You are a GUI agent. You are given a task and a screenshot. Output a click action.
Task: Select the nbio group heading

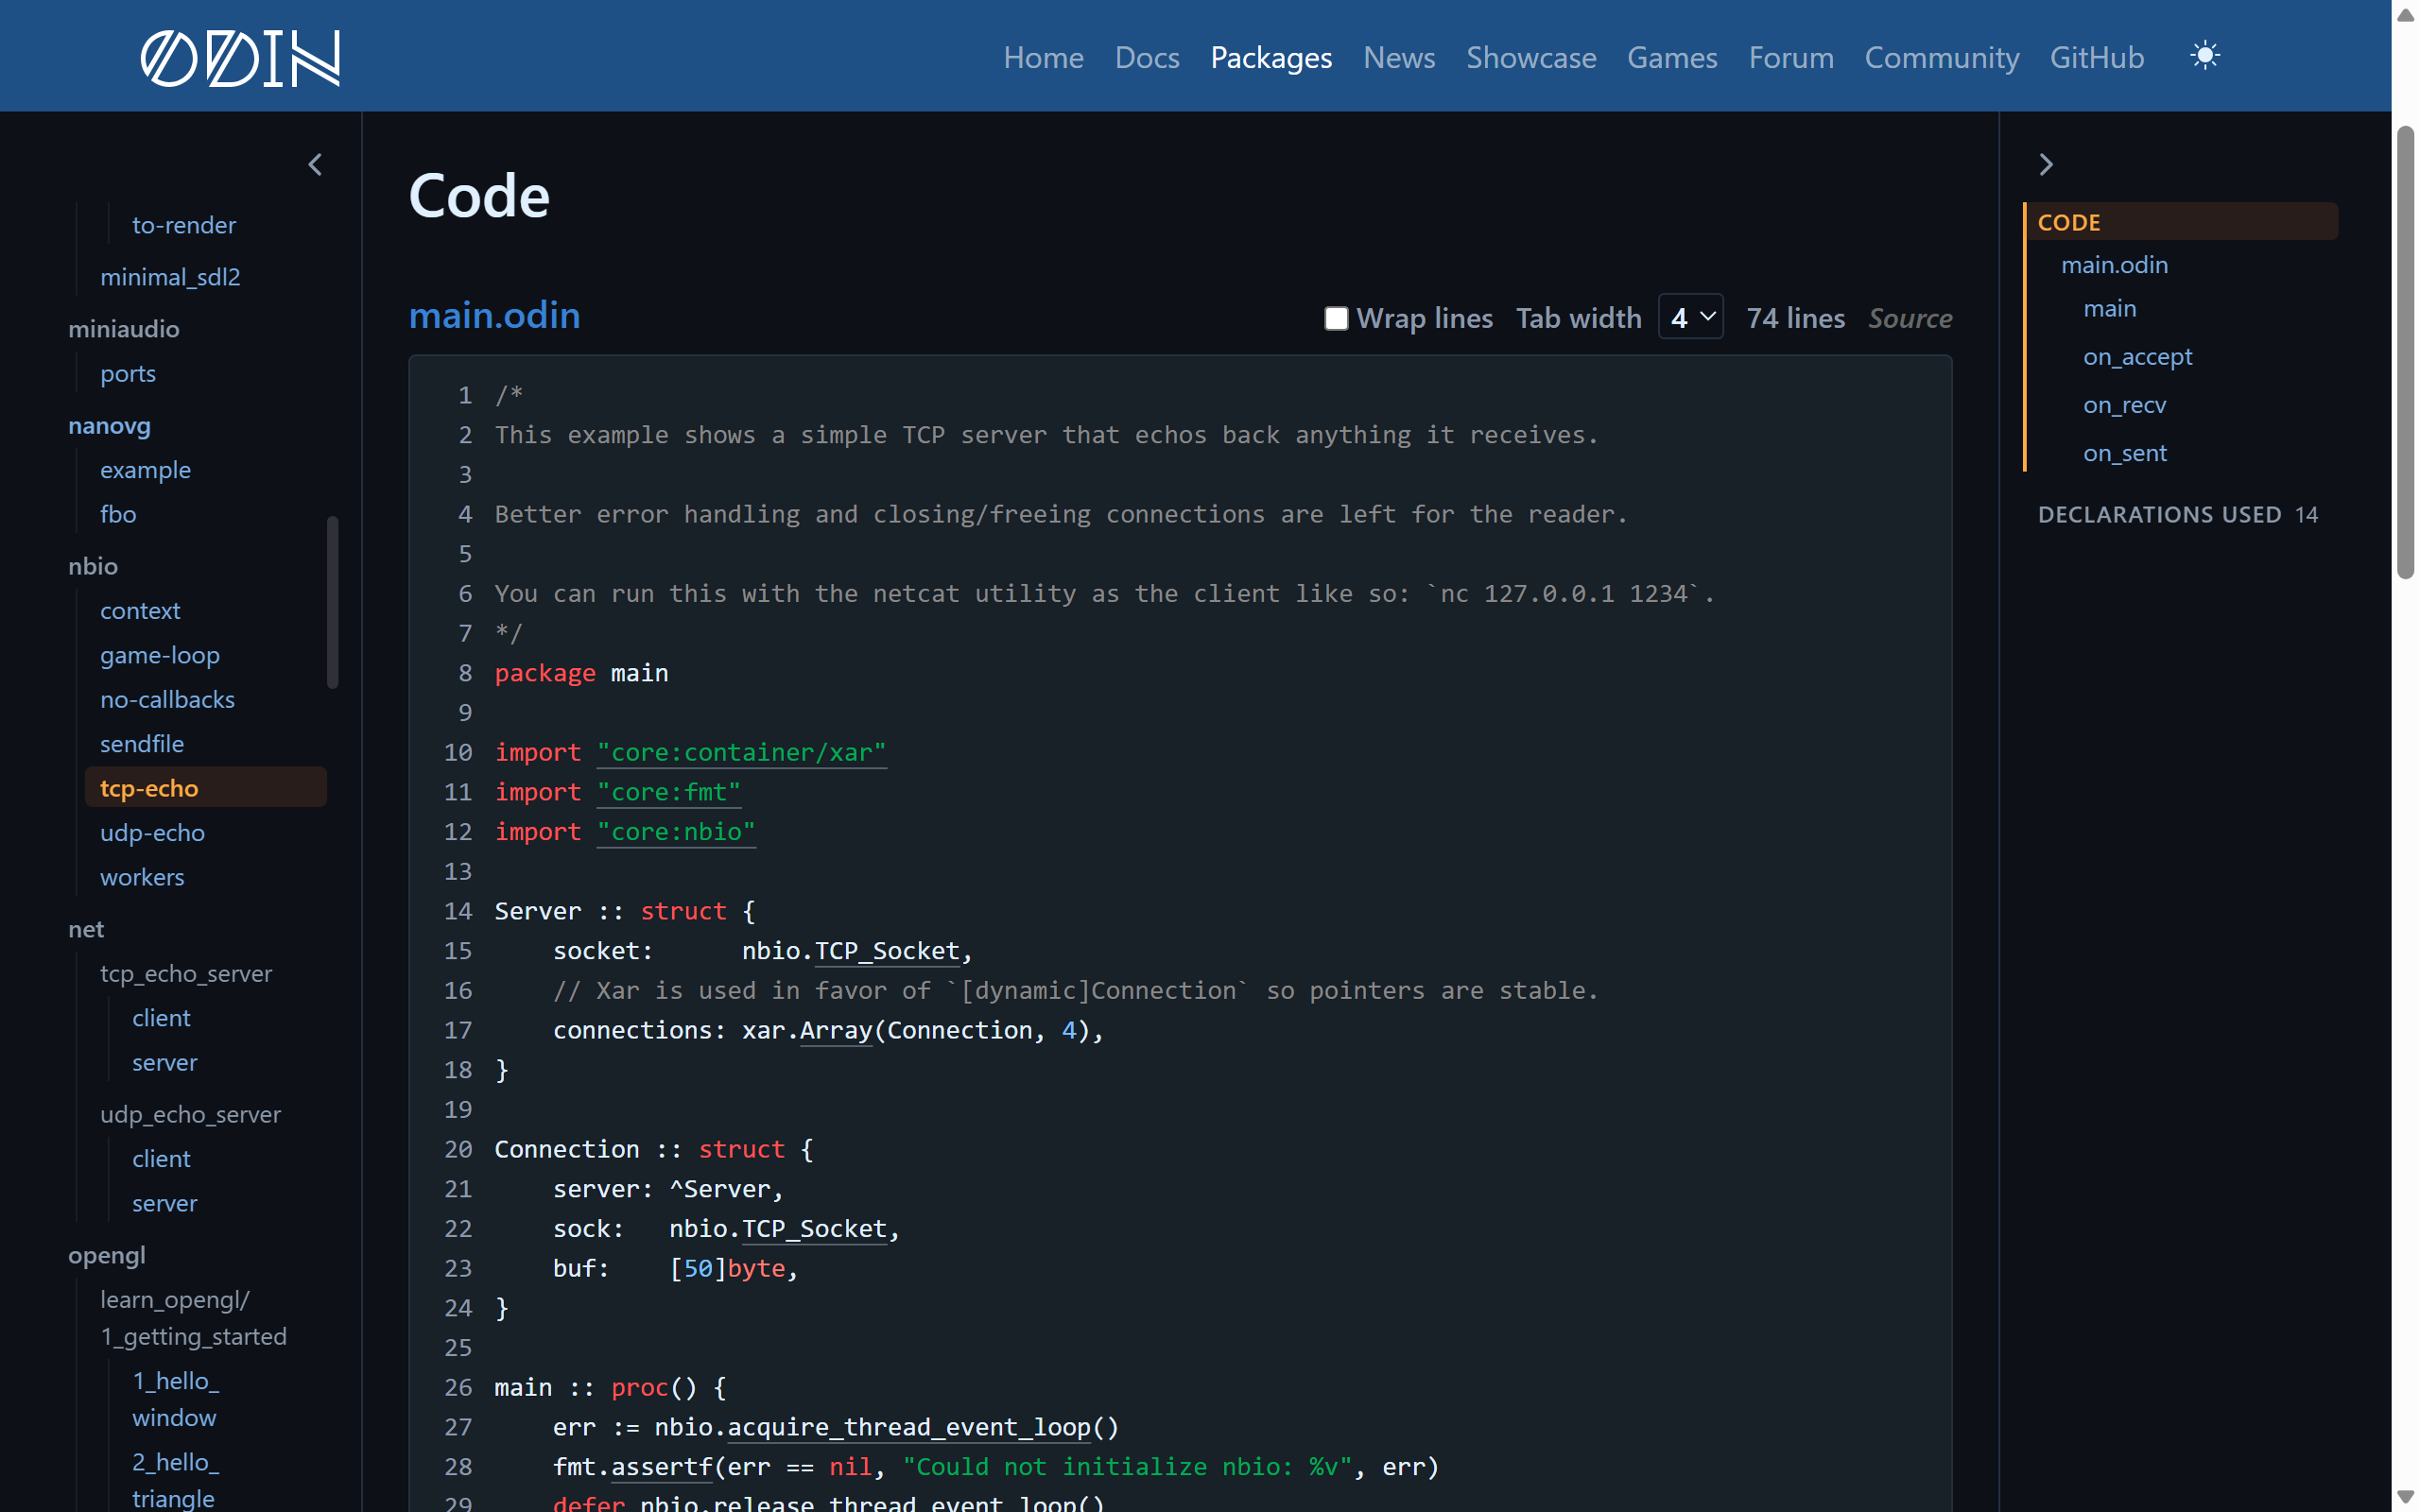(93, 566)
